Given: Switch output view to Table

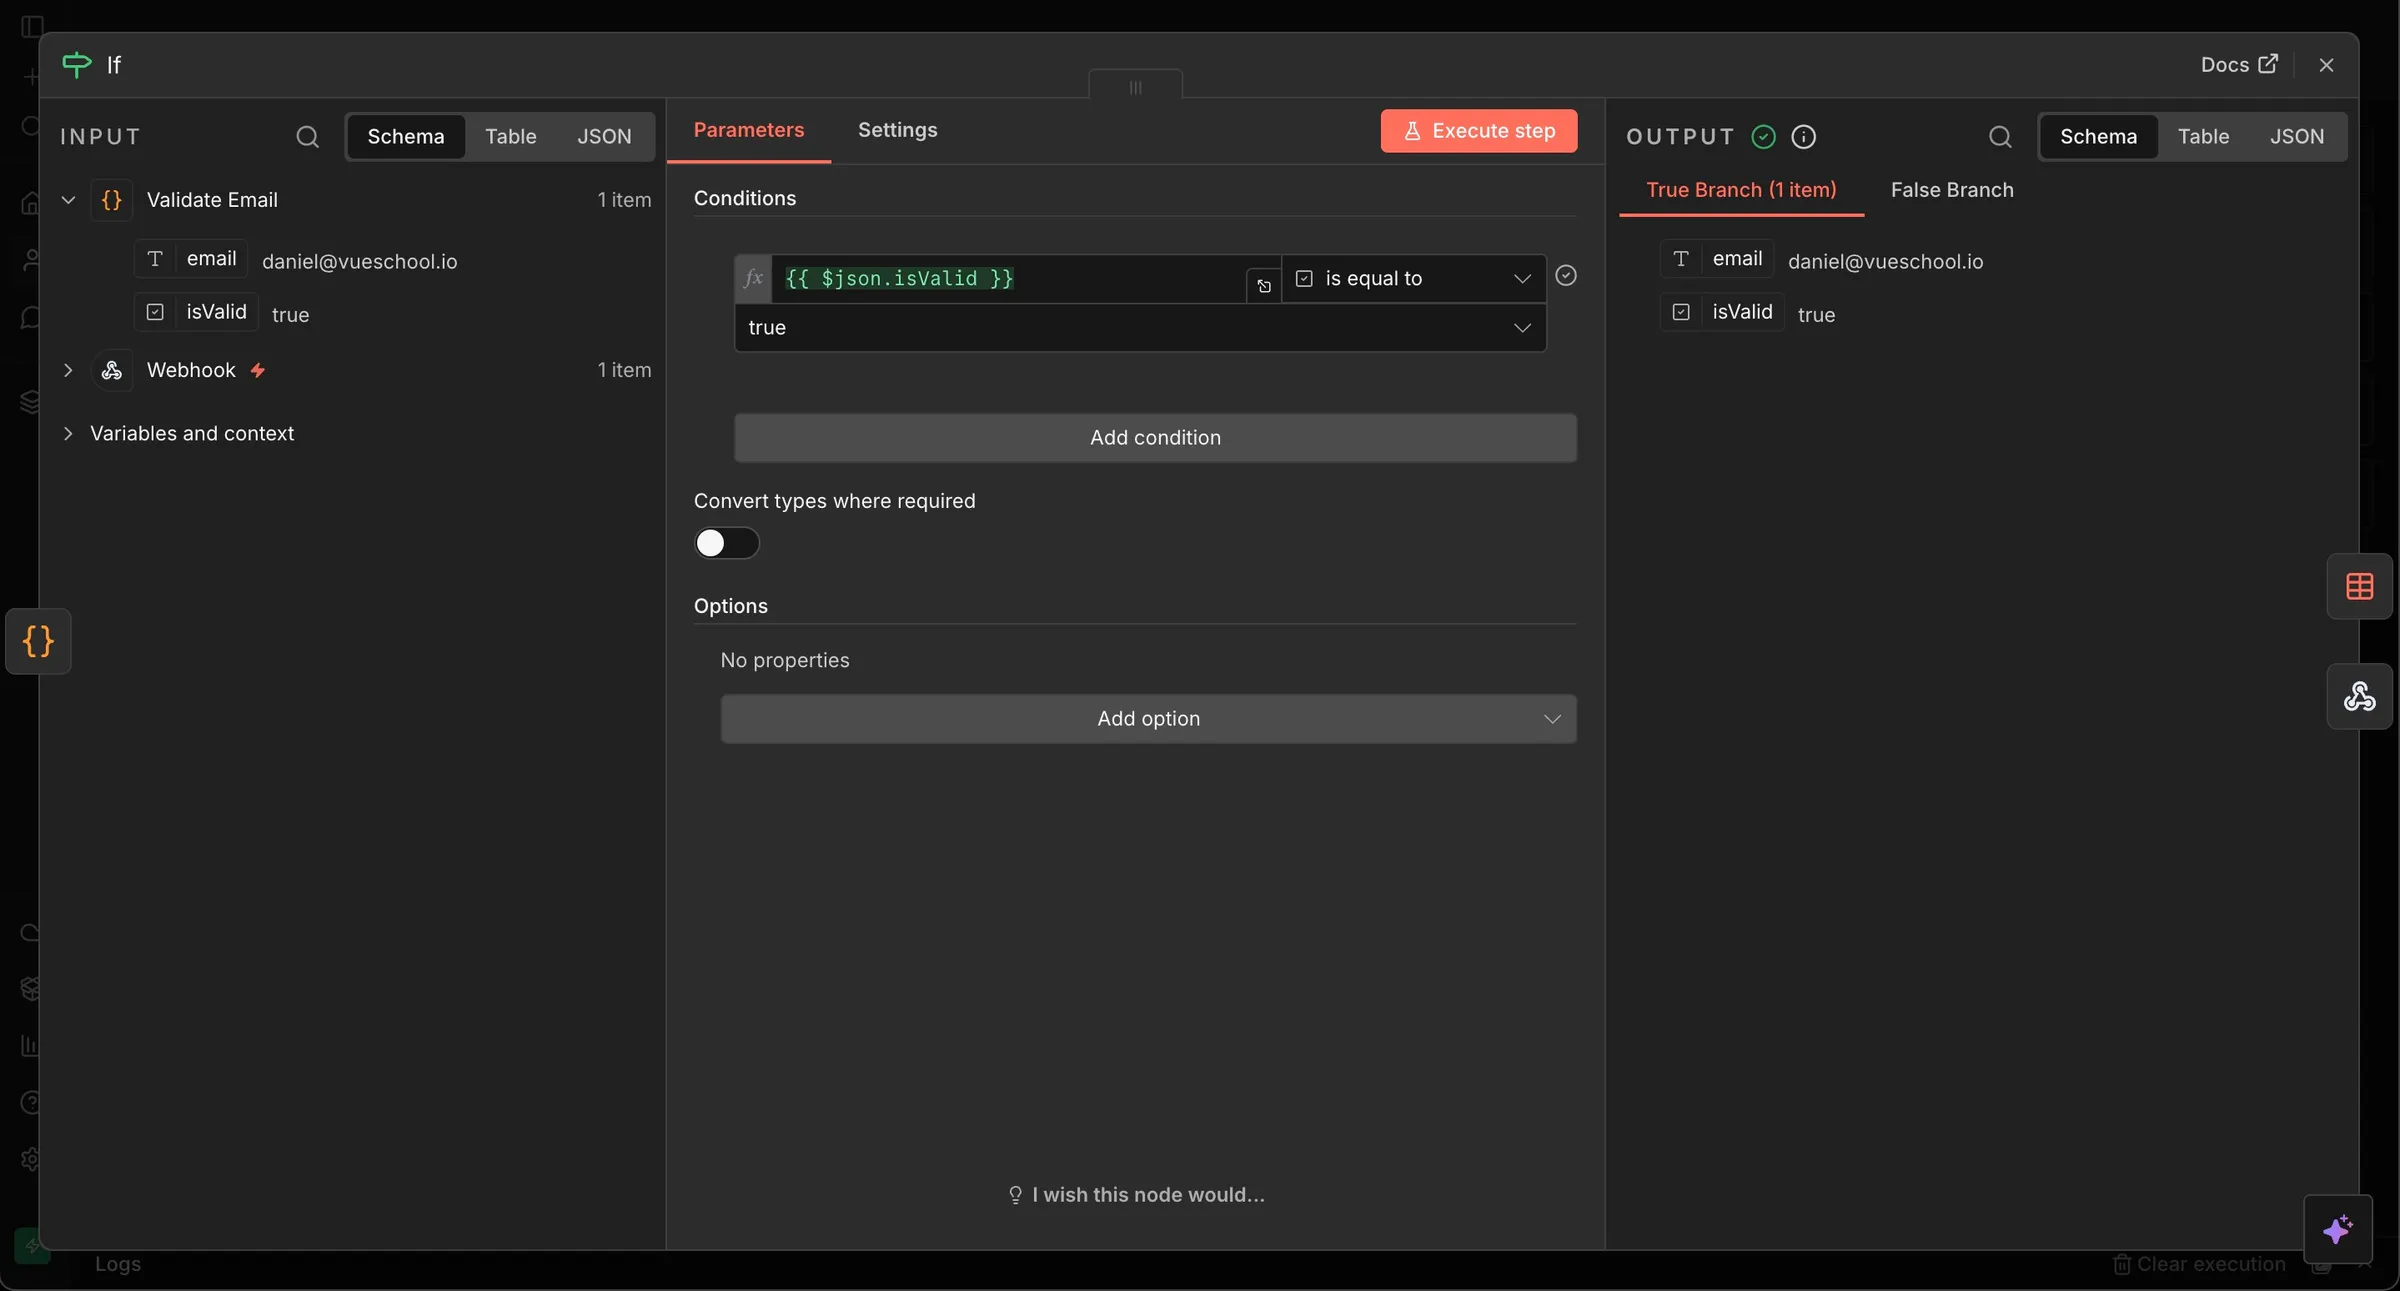Looking at the screenshot, I should click(x=2203, y=136).
